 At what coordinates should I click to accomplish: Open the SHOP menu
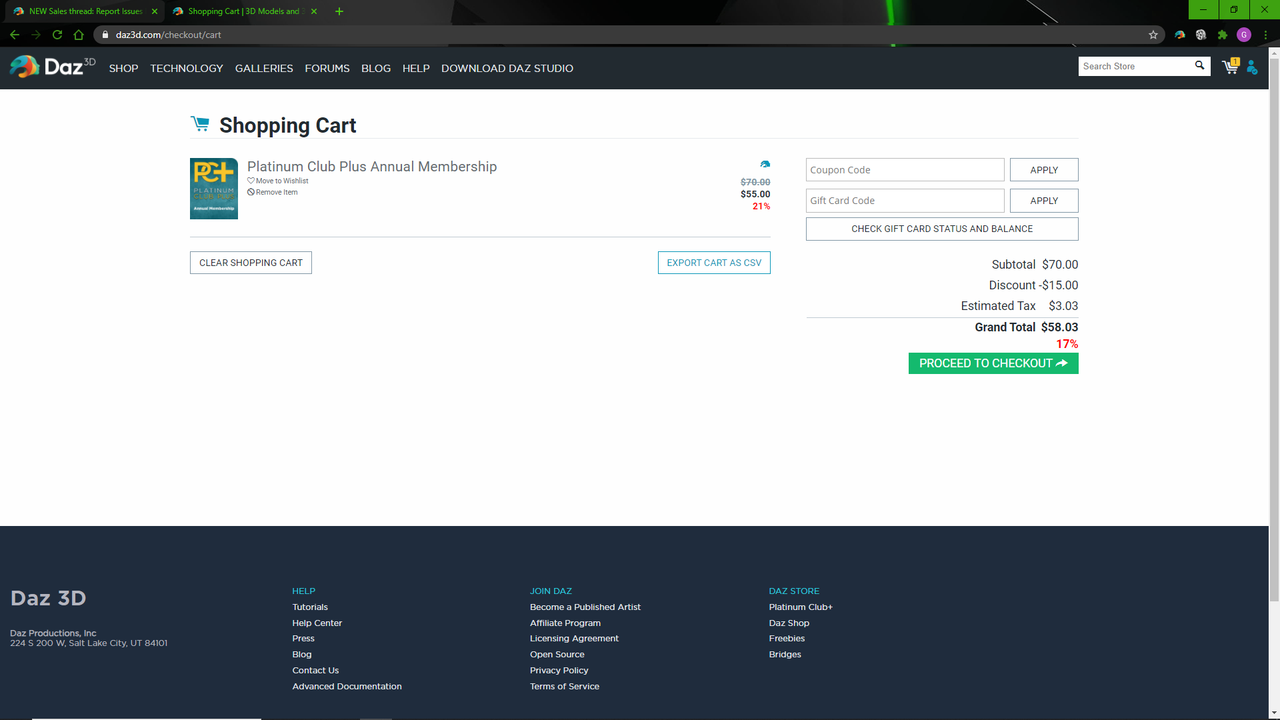point(124,68)
